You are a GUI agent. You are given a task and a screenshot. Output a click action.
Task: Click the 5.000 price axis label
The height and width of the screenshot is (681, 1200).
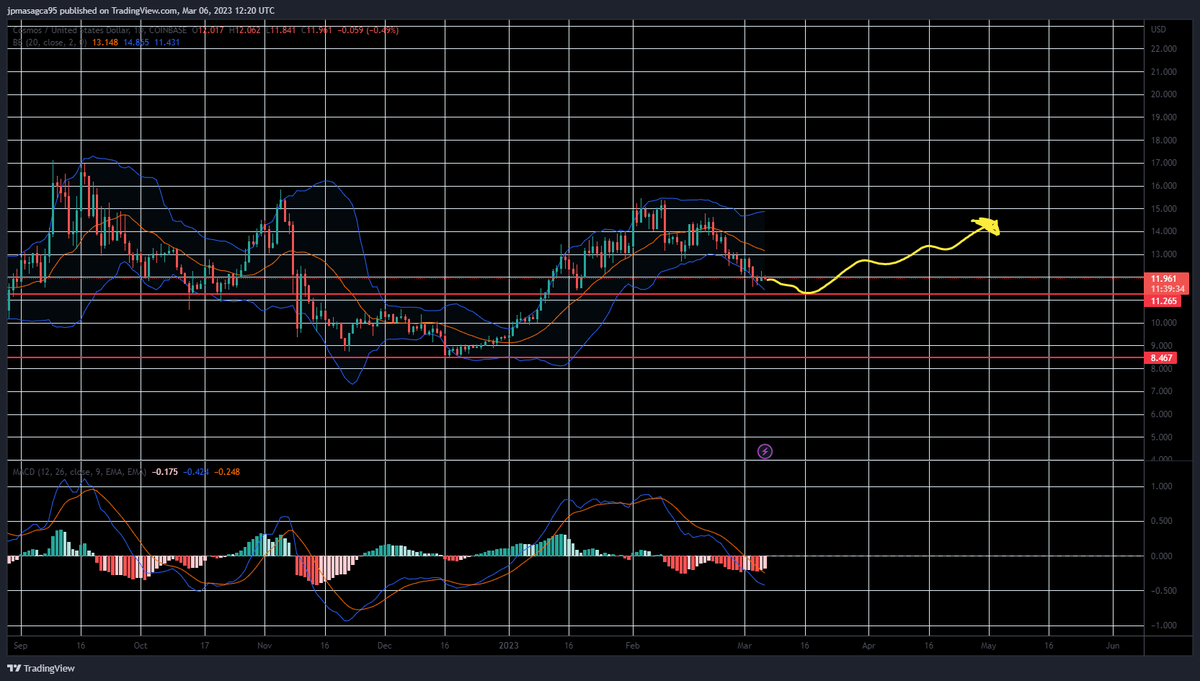tap(1162, 437)
